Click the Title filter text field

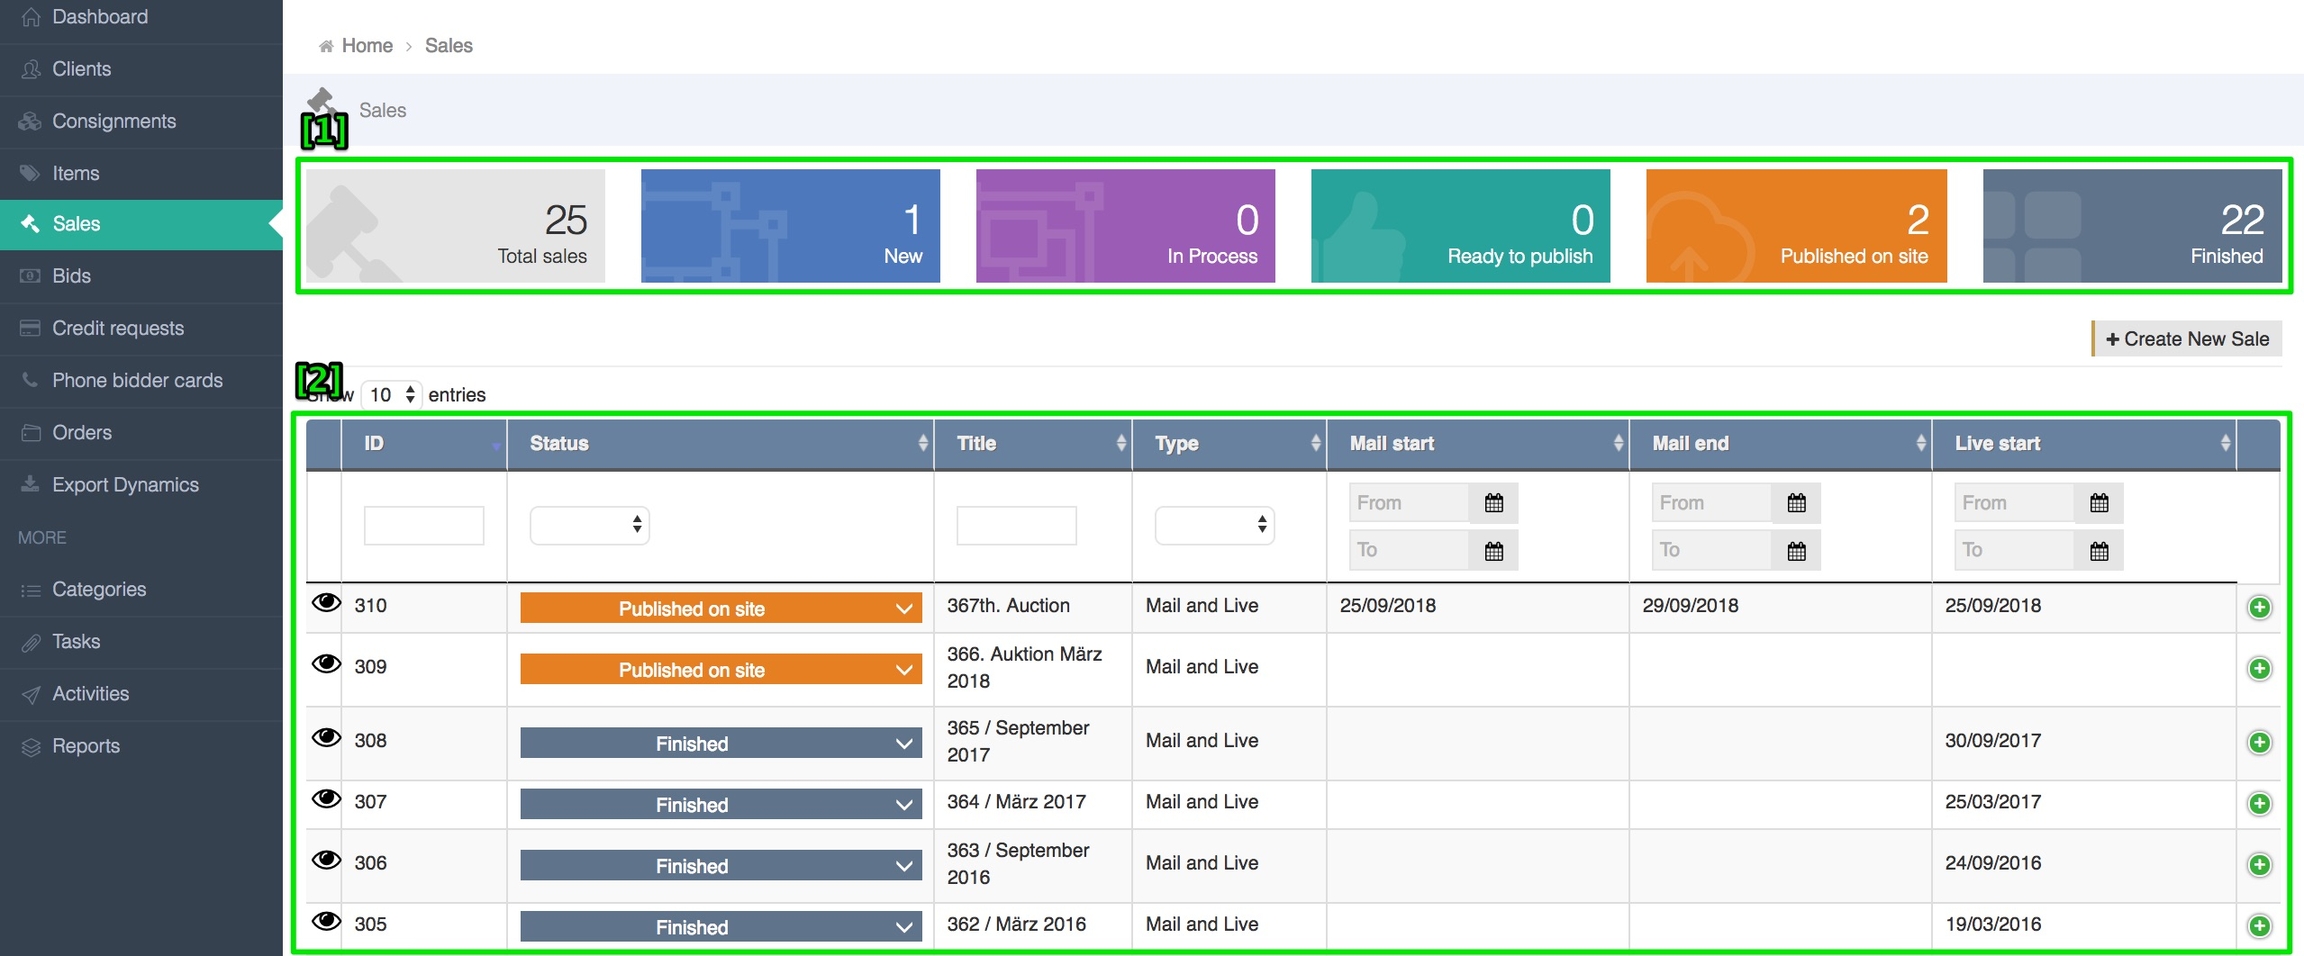1016,525
